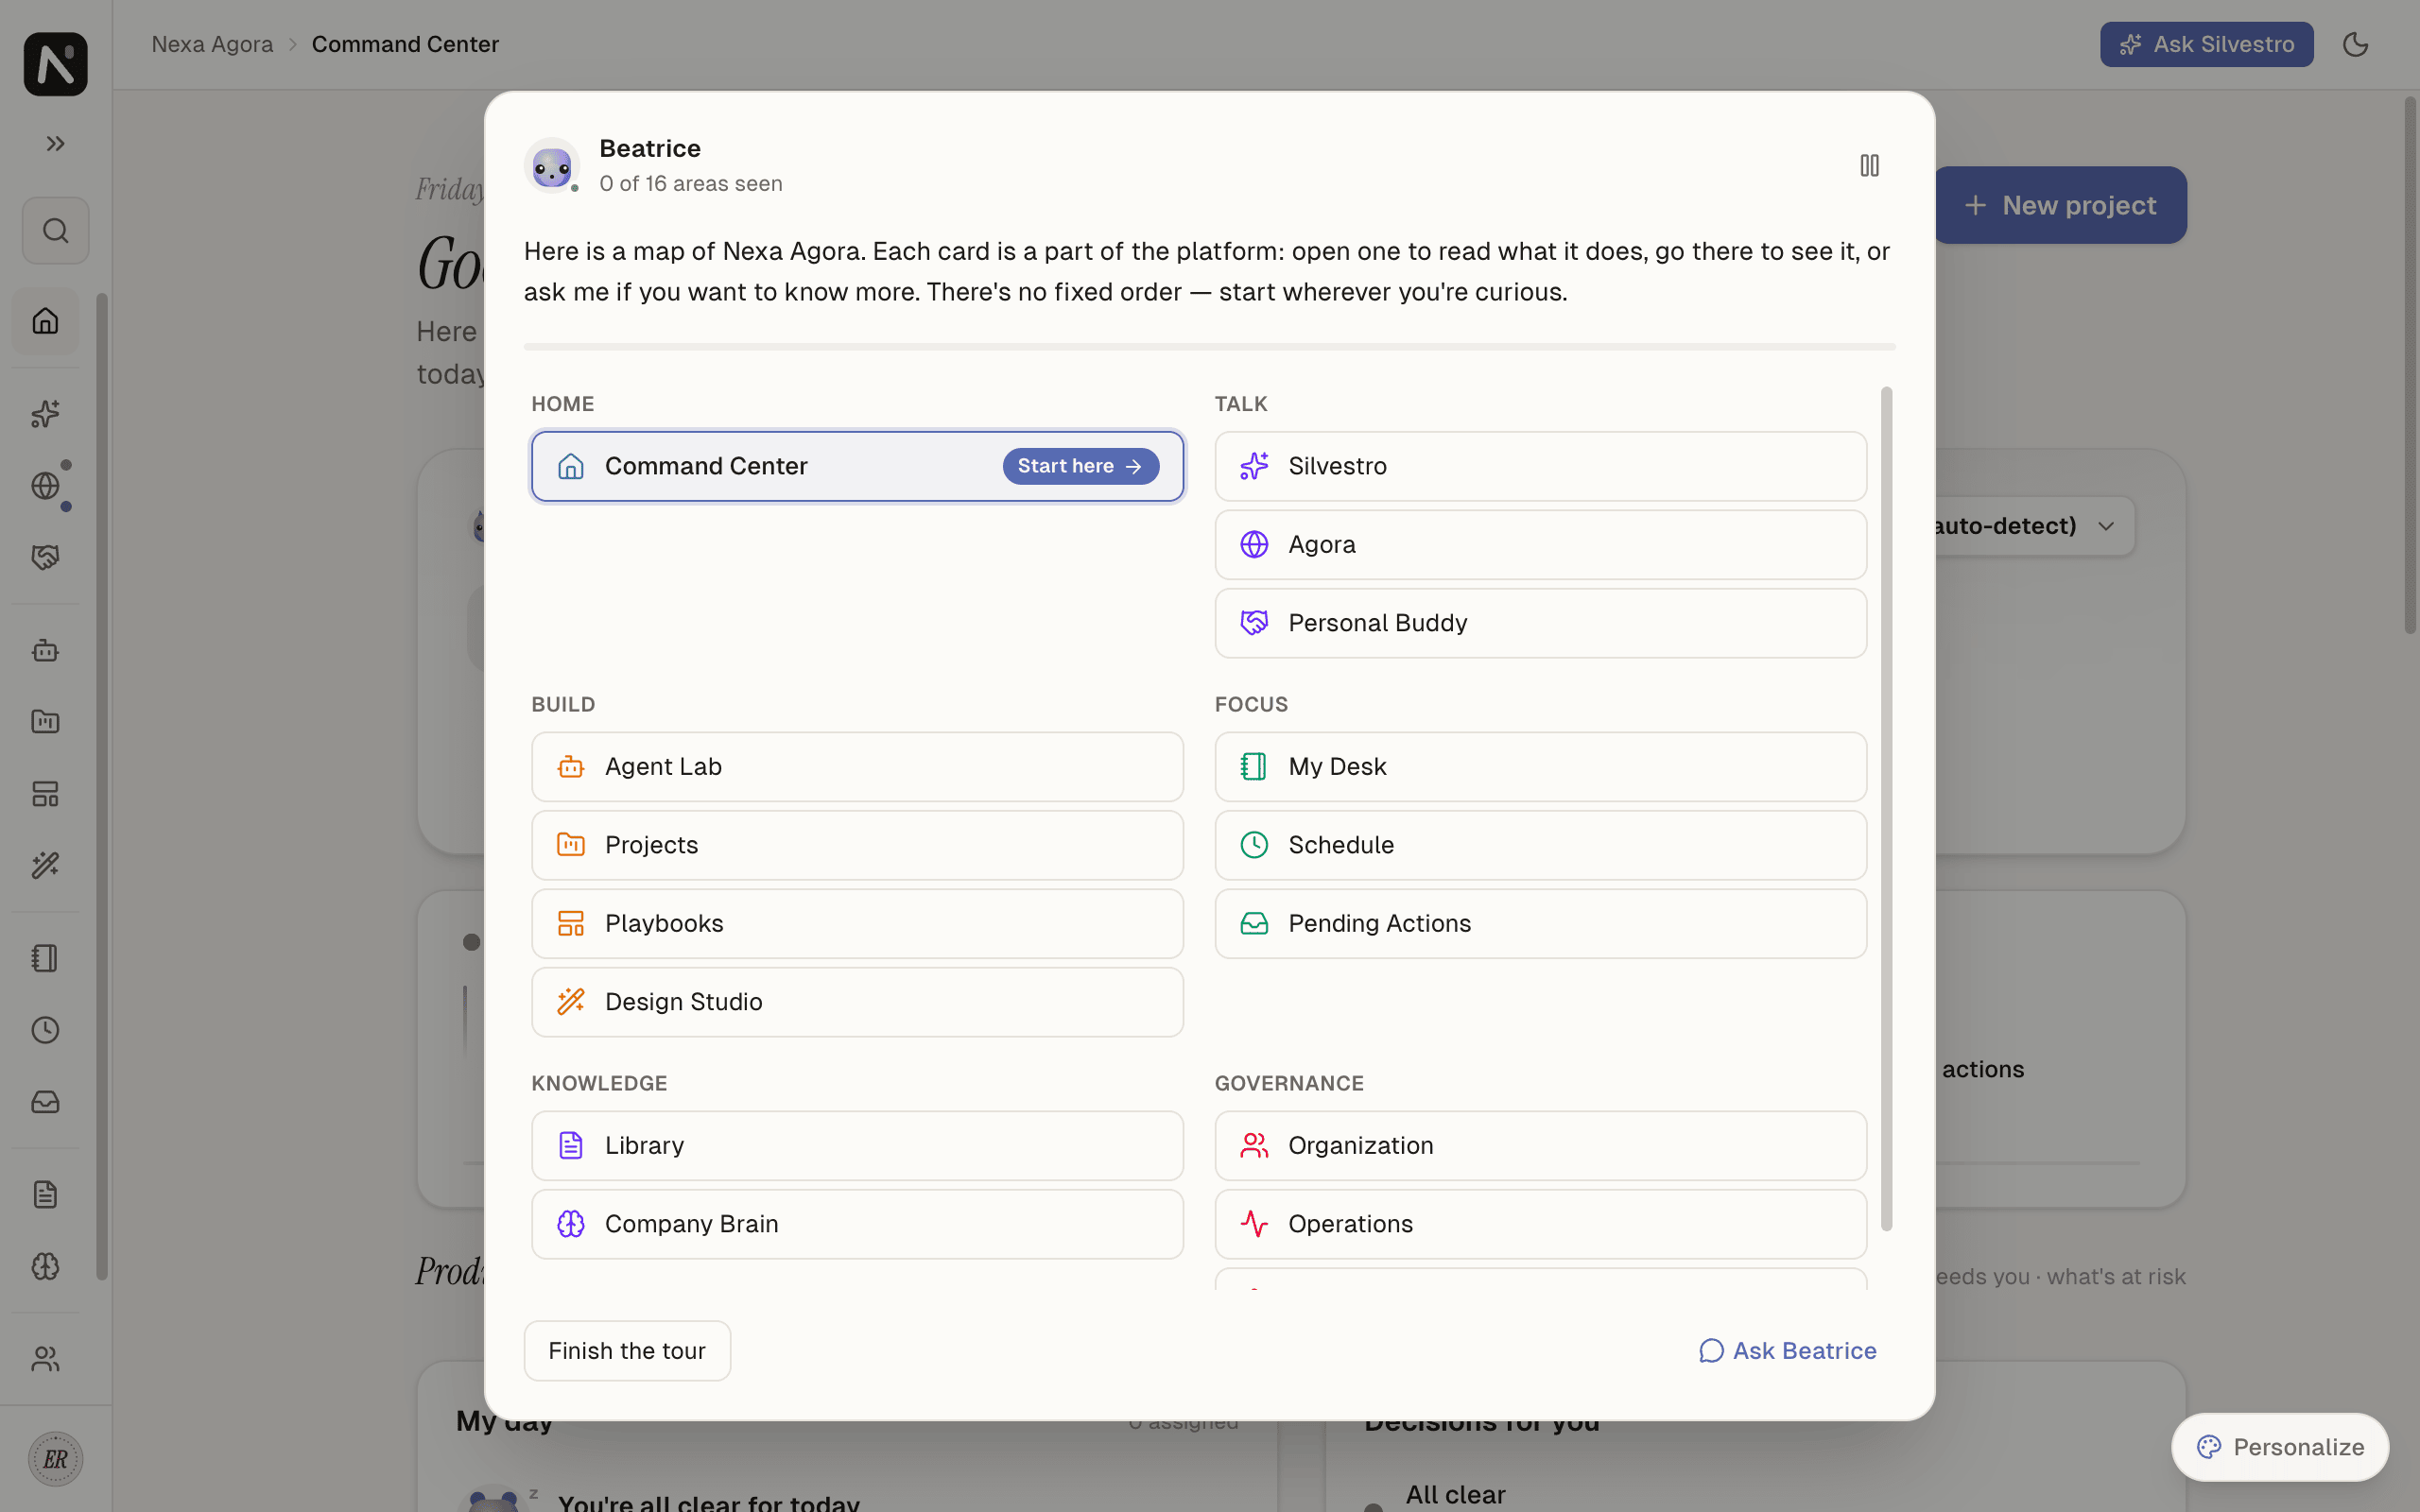Open the Projects card in the tour map
The width and height of the screenshot is (2420, 1512).
tap(857, 845)
